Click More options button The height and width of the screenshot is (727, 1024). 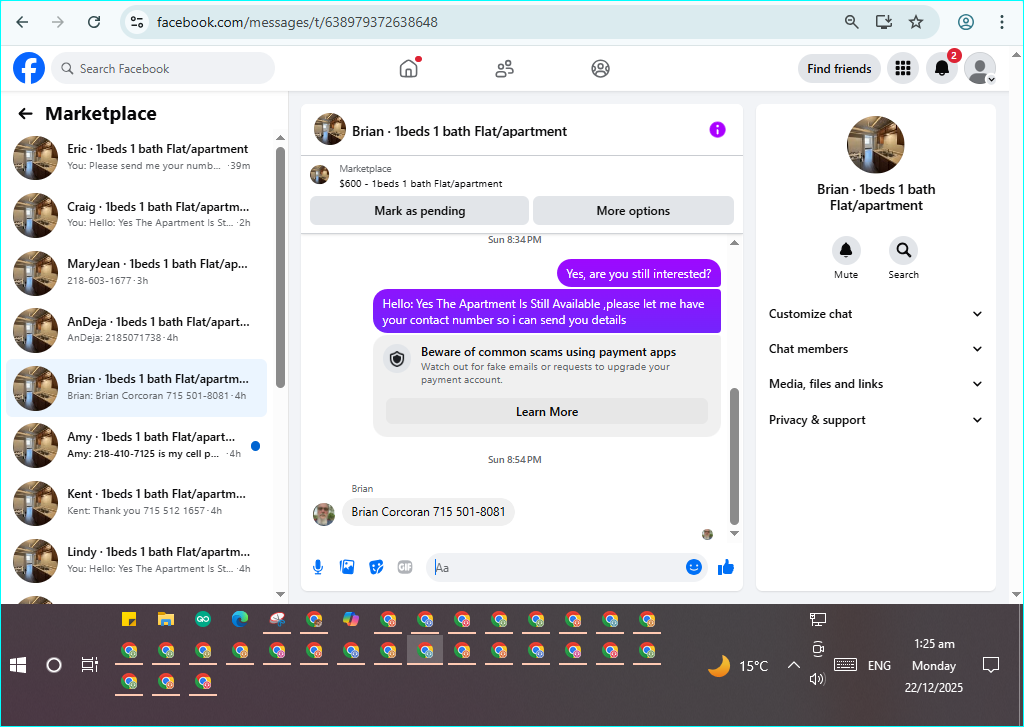tap(633, 211)
